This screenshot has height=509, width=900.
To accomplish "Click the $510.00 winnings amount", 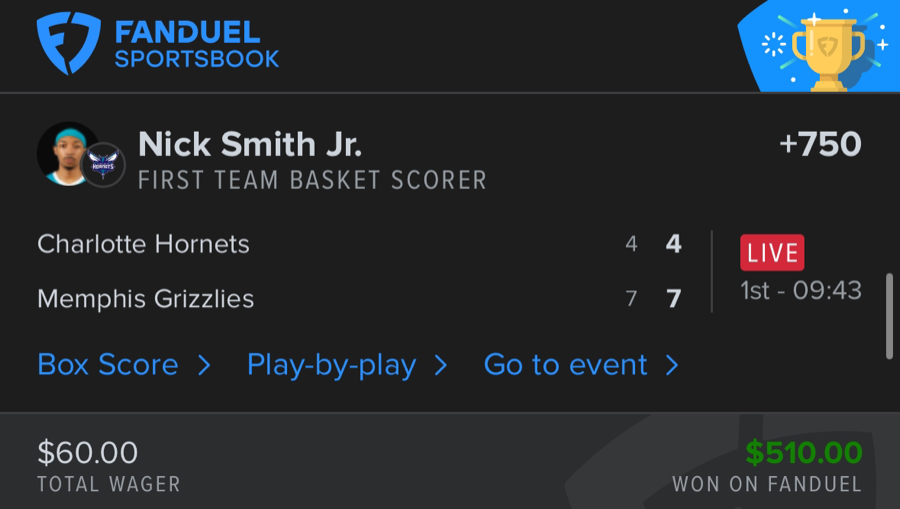I will point(804,453).
